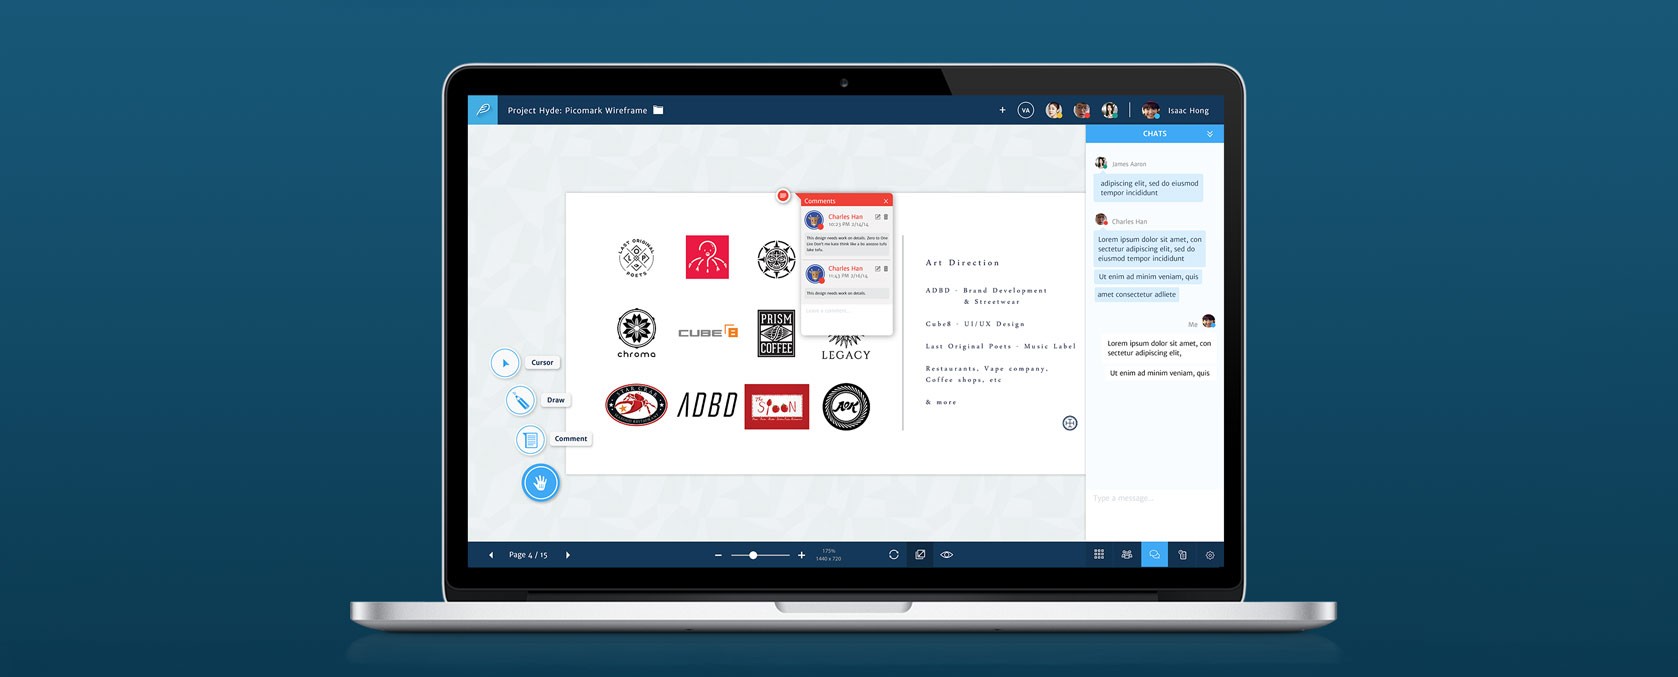Click the move handle icon on the slide
1678x677 pixels.
[x=1070, y=423]
